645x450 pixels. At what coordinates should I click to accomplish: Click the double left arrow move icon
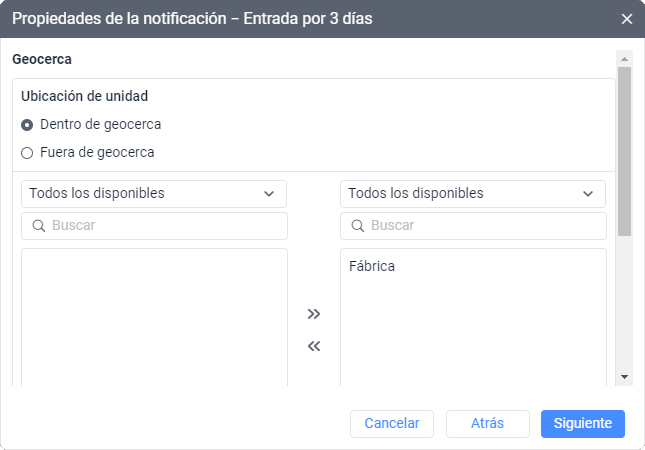(314, 347)
